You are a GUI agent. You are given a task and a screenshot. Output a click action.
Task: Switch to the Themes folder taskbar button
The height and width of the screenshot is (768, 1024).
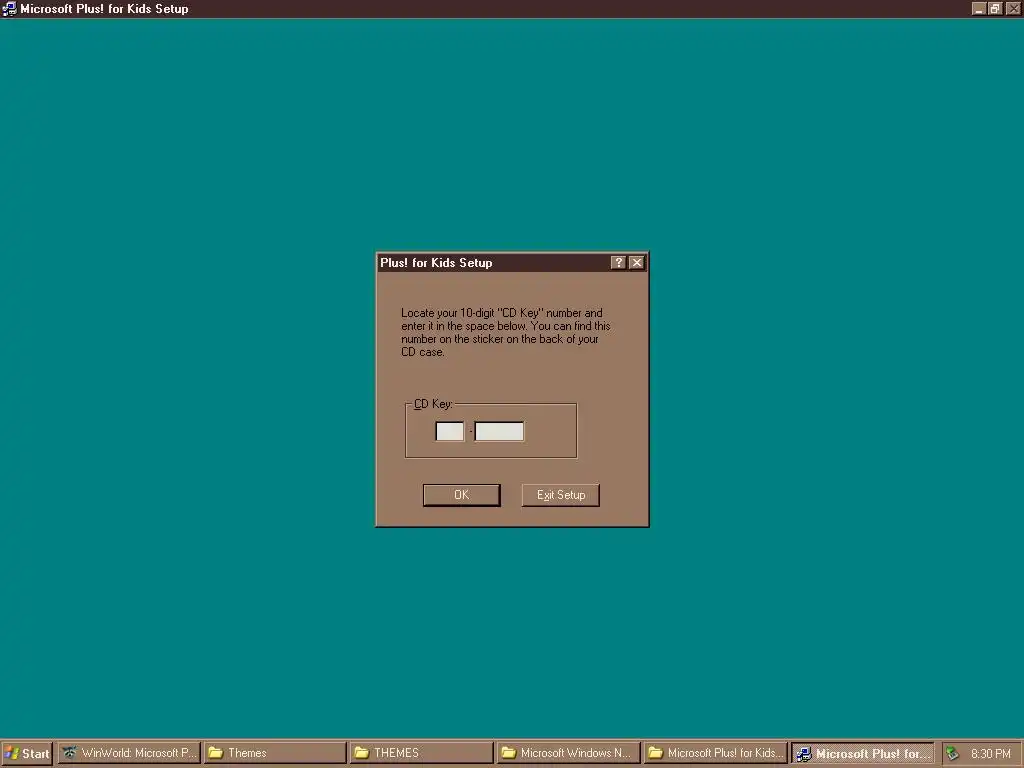tap(276, 753)
